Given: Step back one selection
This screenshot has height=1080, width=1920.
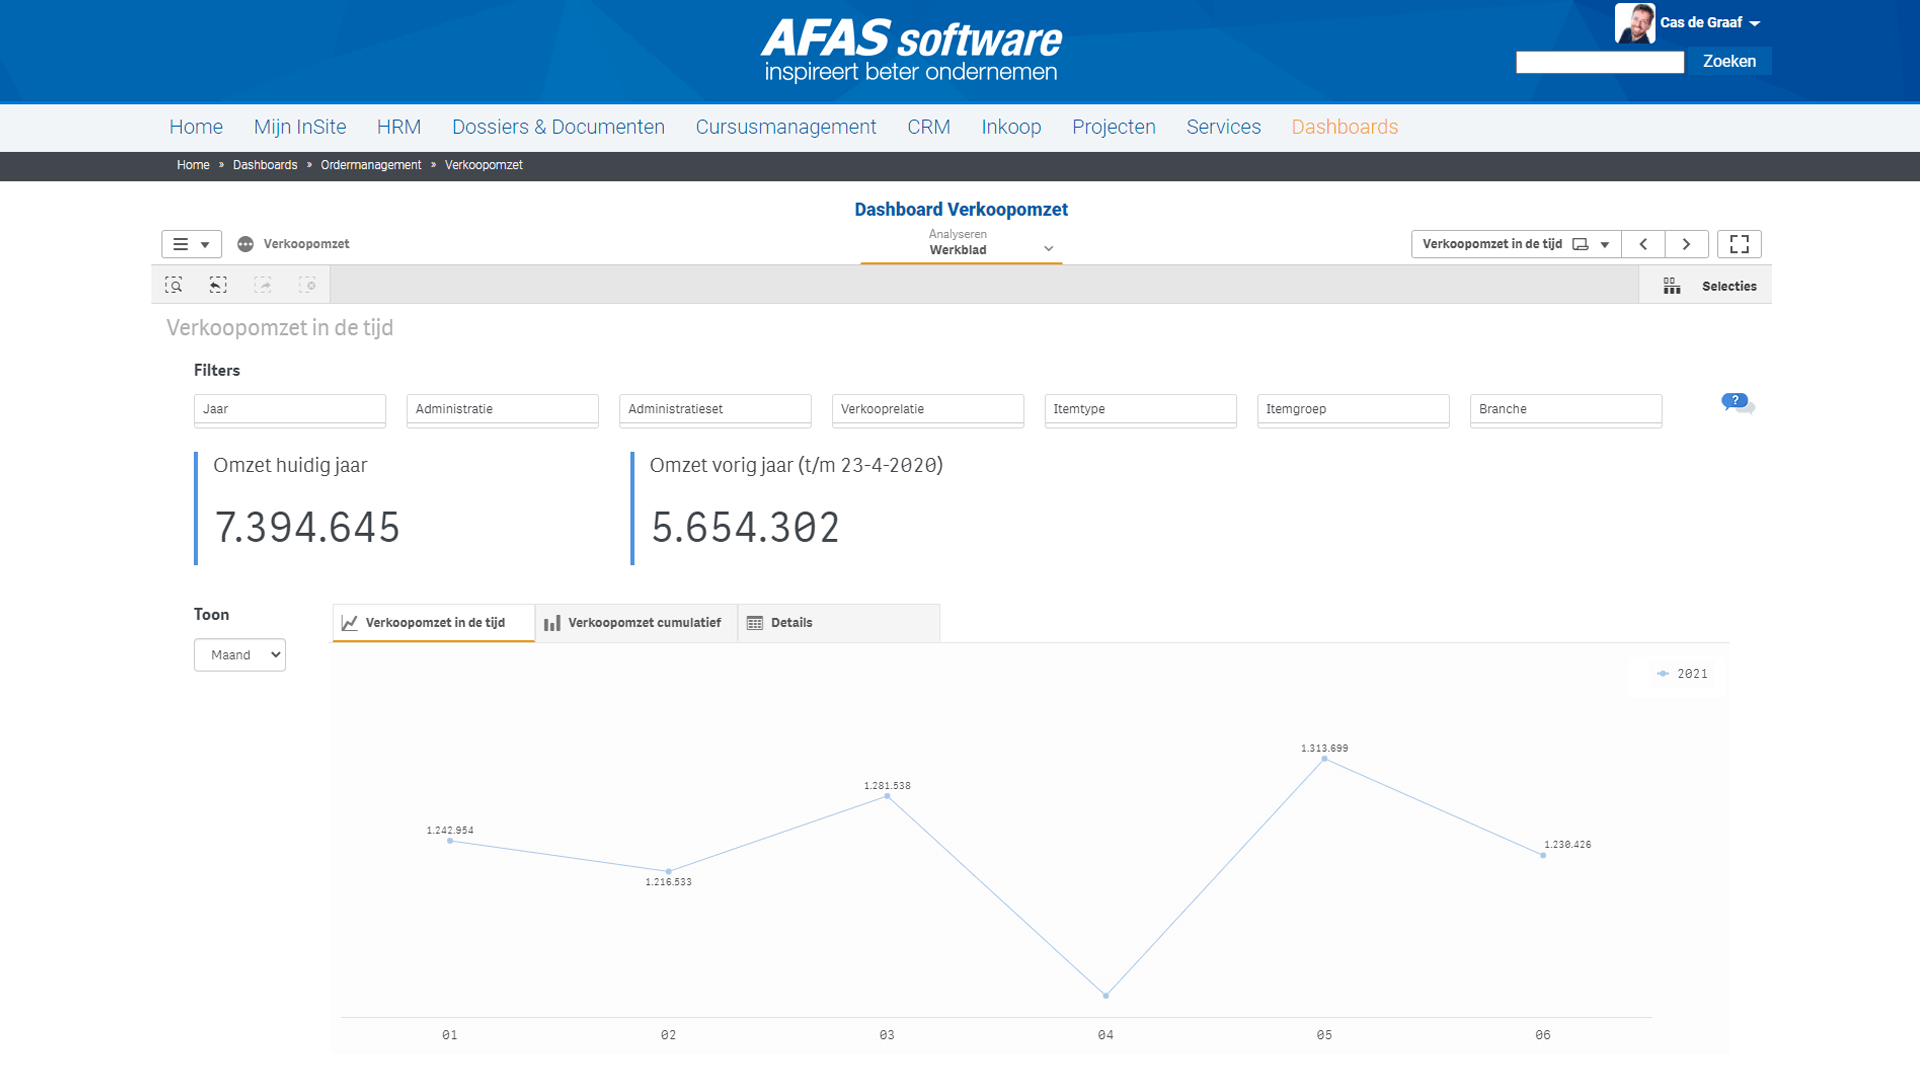Looking at the screenshot, I should click(x=218, y=285).
